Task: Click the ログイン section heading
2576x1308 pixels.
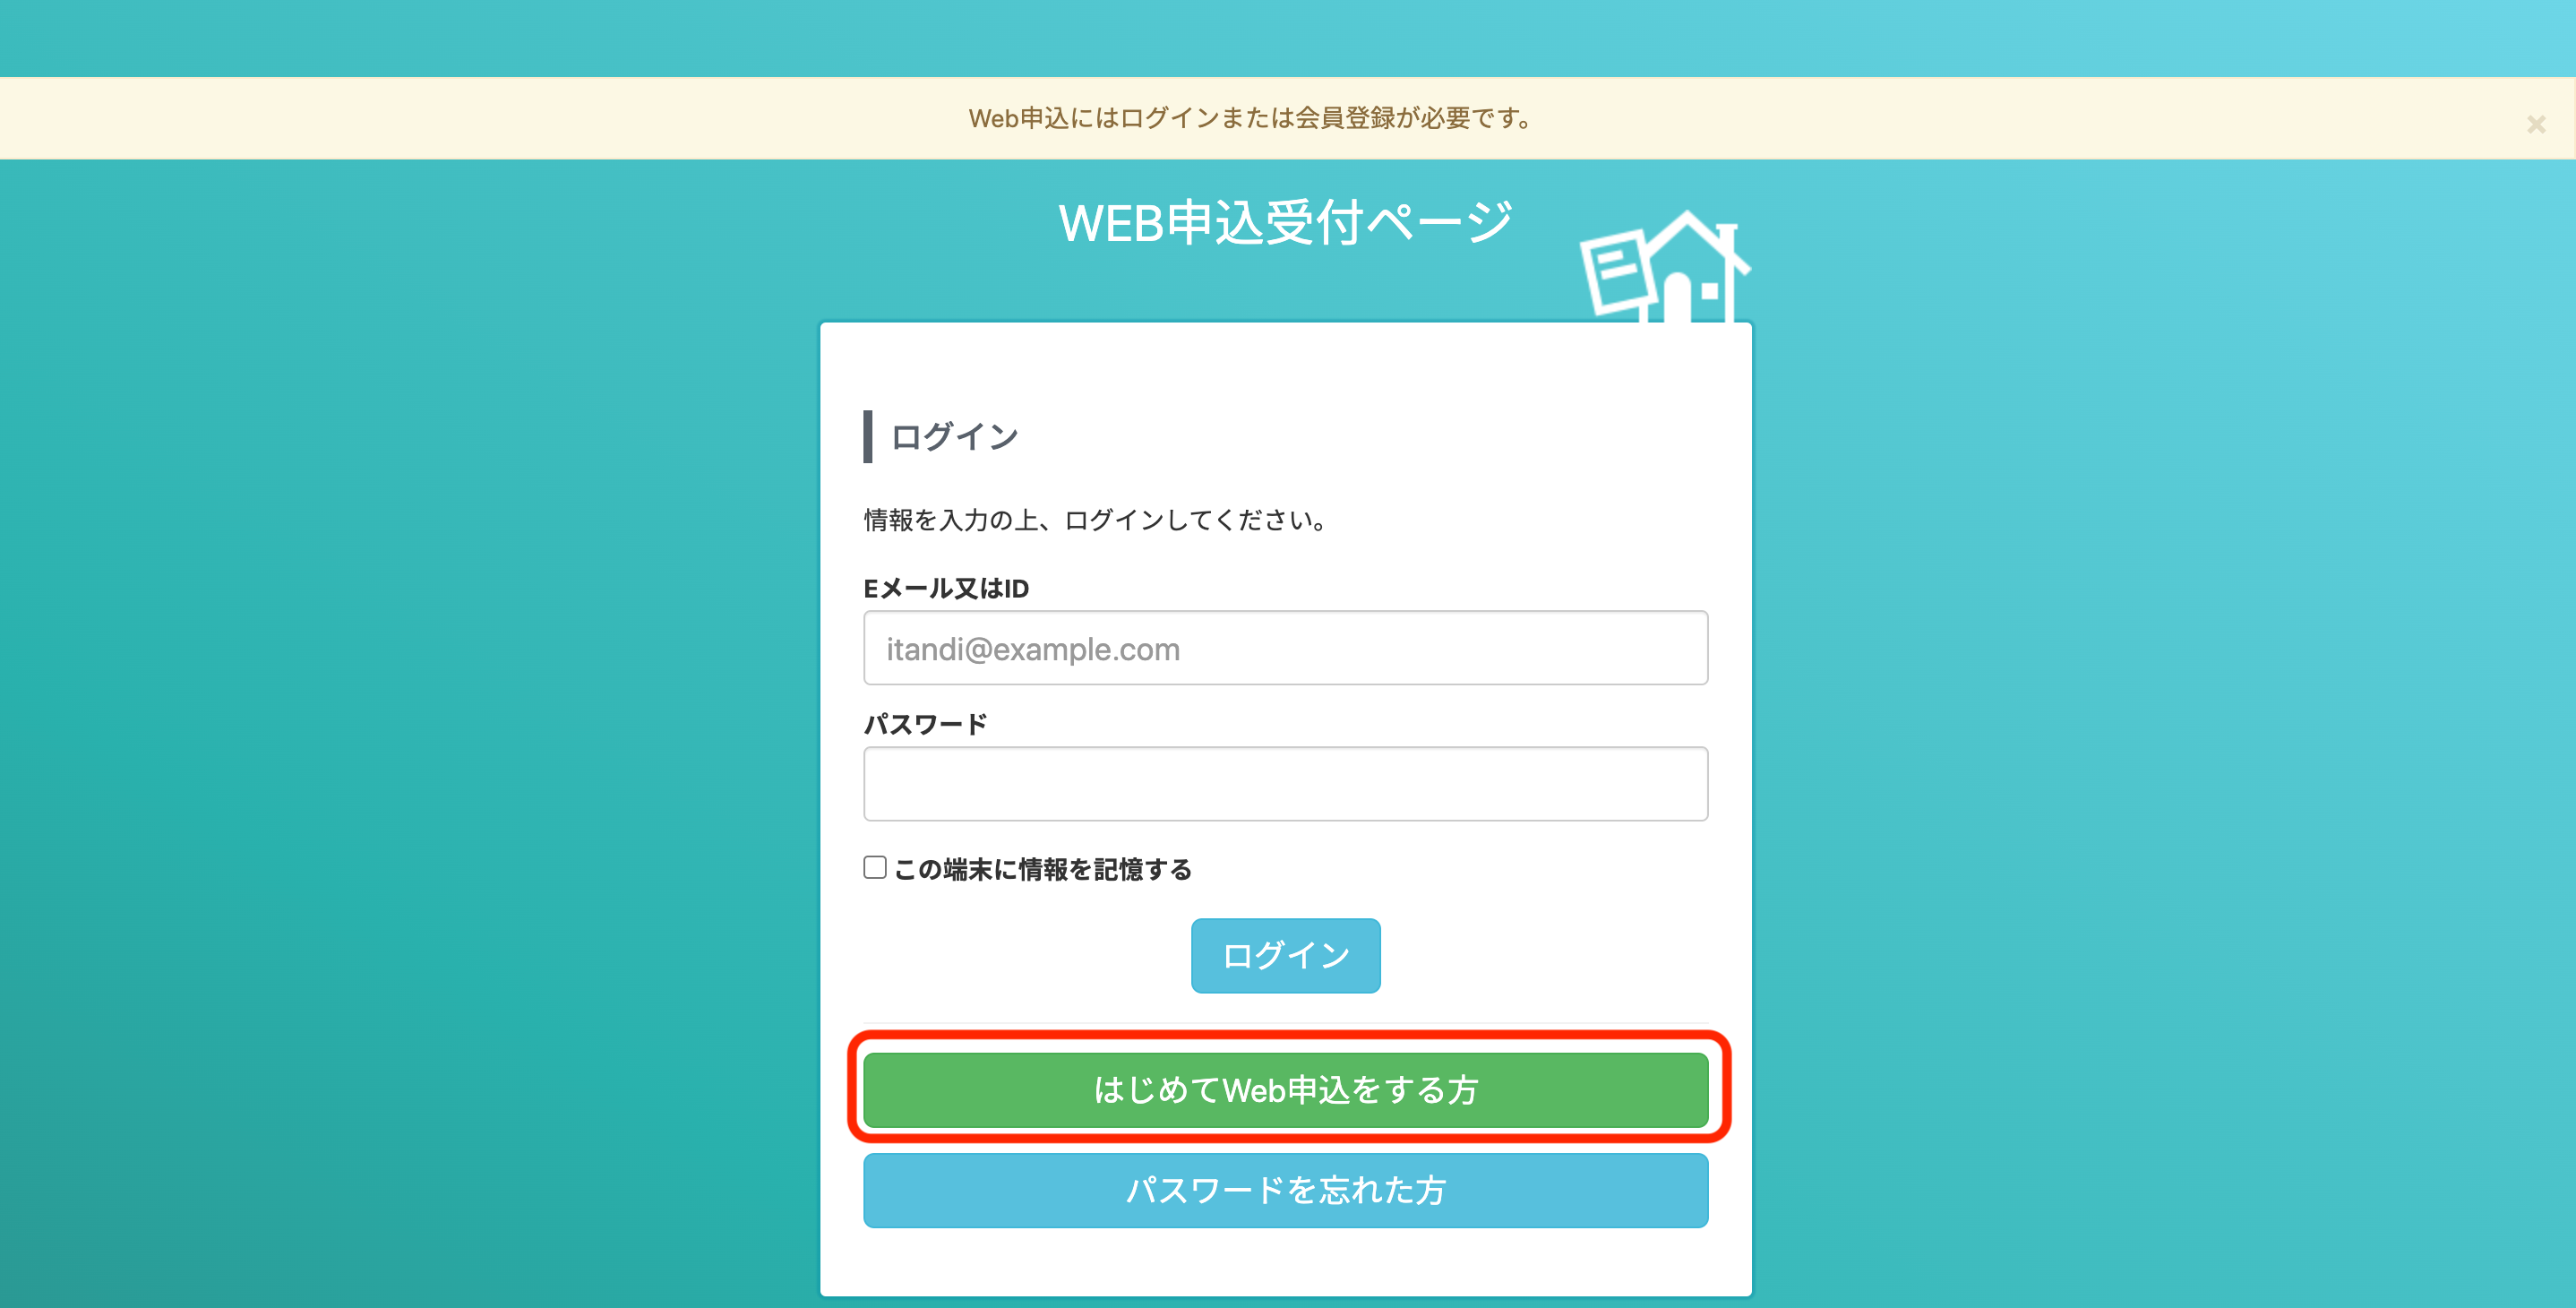Action: coord(954,437)
